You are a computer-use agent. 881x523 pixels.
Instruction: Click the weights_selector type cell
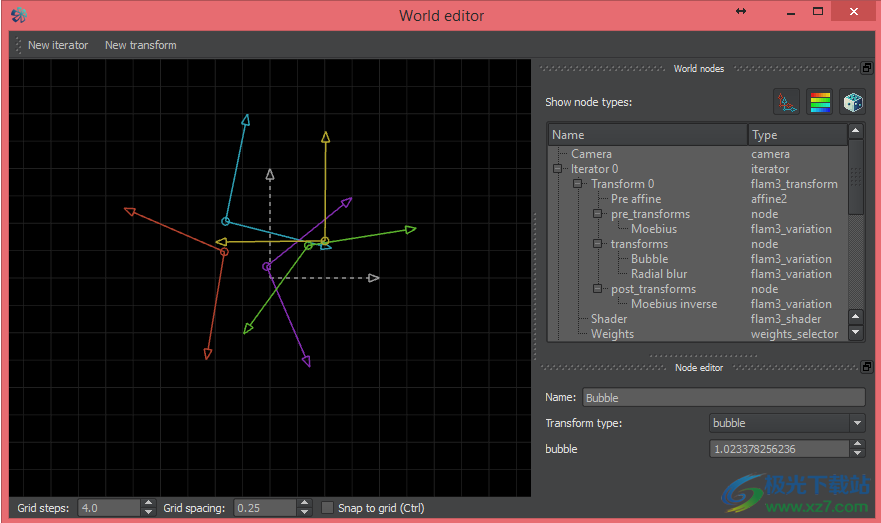click(794, 334)
